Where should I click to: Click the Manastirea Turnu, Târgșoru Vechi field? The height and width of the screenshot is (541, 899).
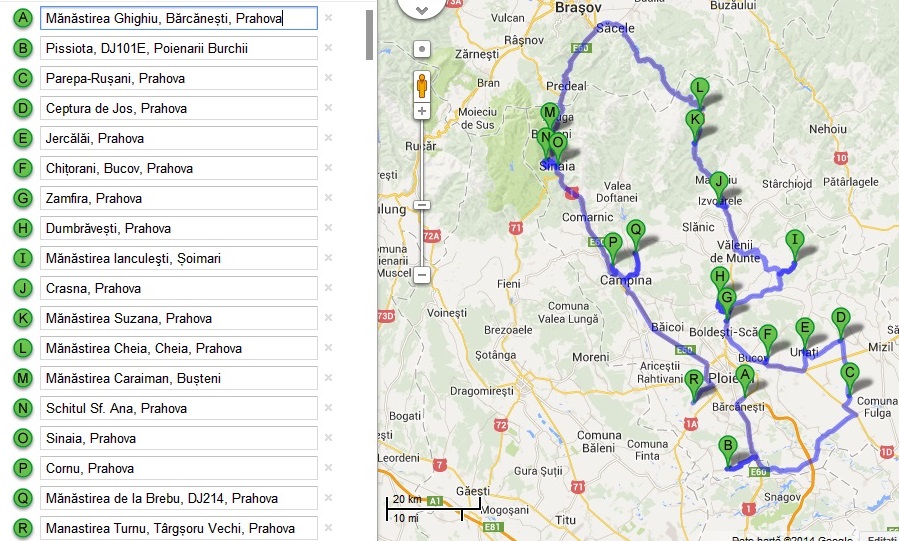click(178, 528)
